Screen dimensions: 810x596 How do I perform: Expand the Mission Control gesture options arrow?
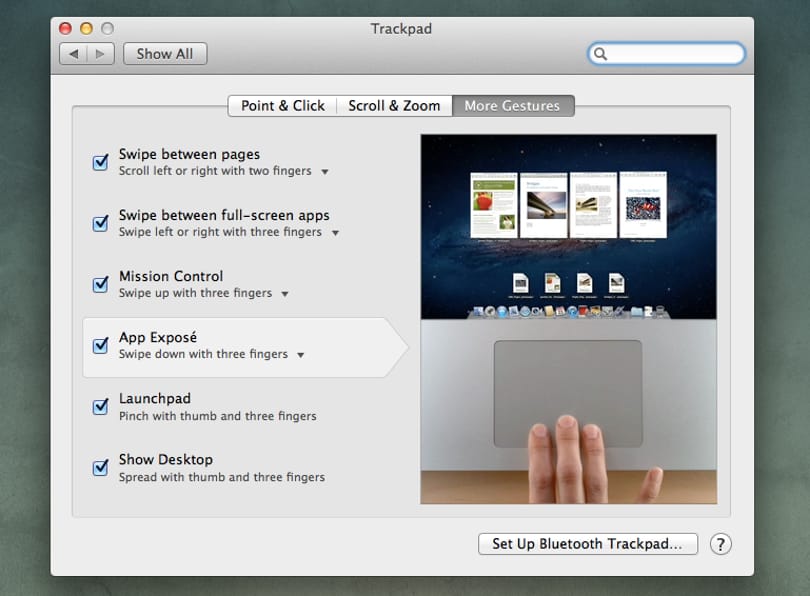tap(285, 294)
